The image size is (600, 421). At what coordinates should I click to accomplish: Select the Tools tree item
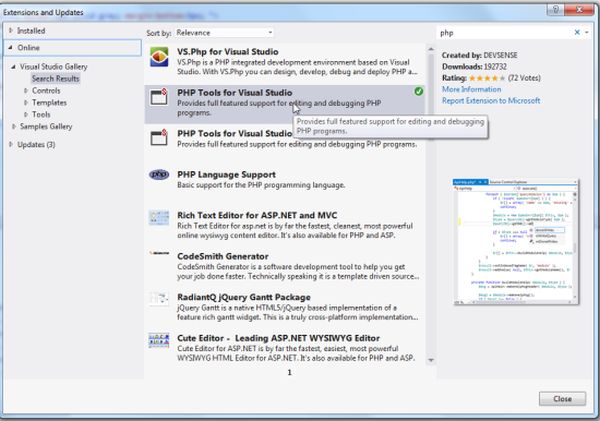point(41,114)
